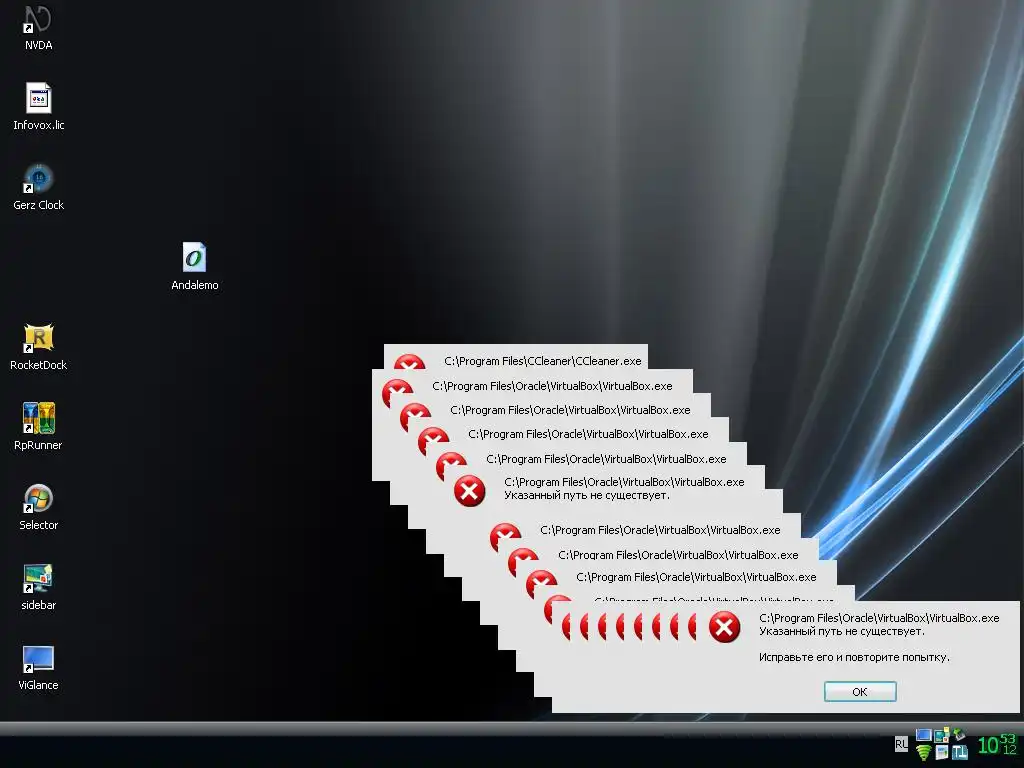The width and height of the screenshot is (1024, 768).
Task: Click the 'Исправьте его и повторите попытку.' message
Action: [854, 657]
